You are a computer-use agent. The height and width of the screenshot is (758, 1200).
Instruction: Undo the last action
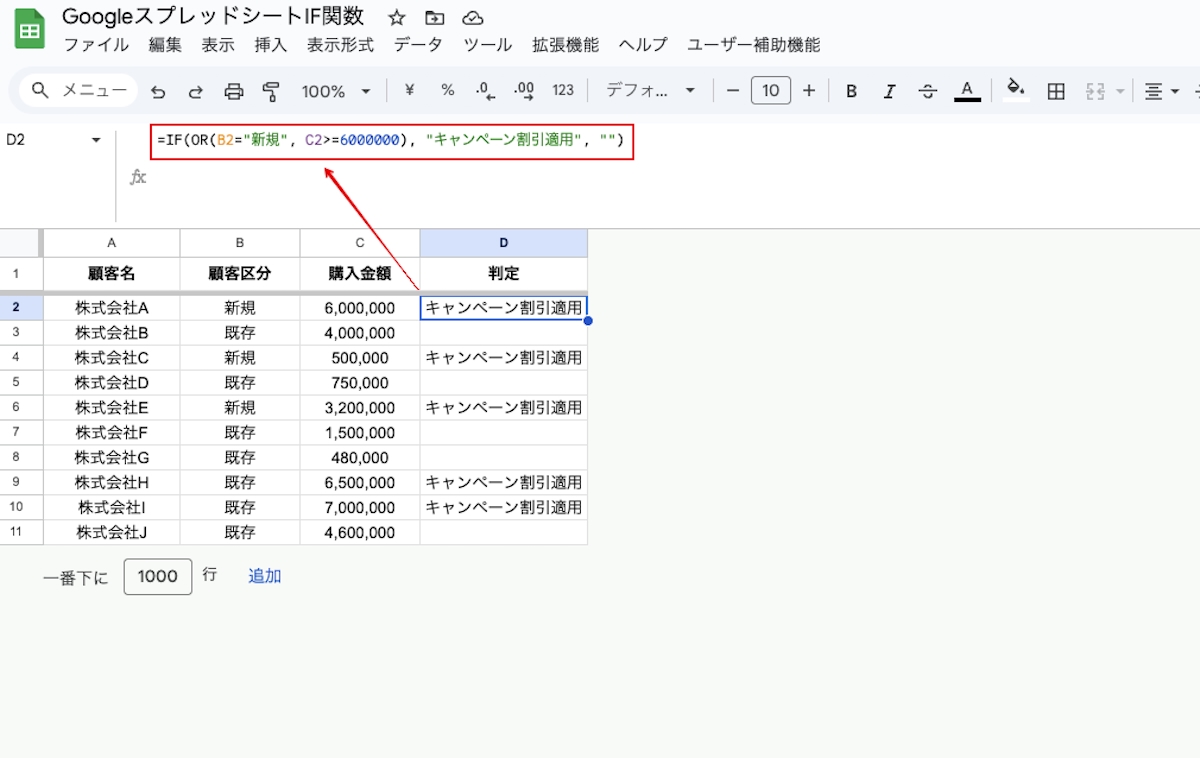click(158, 91)
